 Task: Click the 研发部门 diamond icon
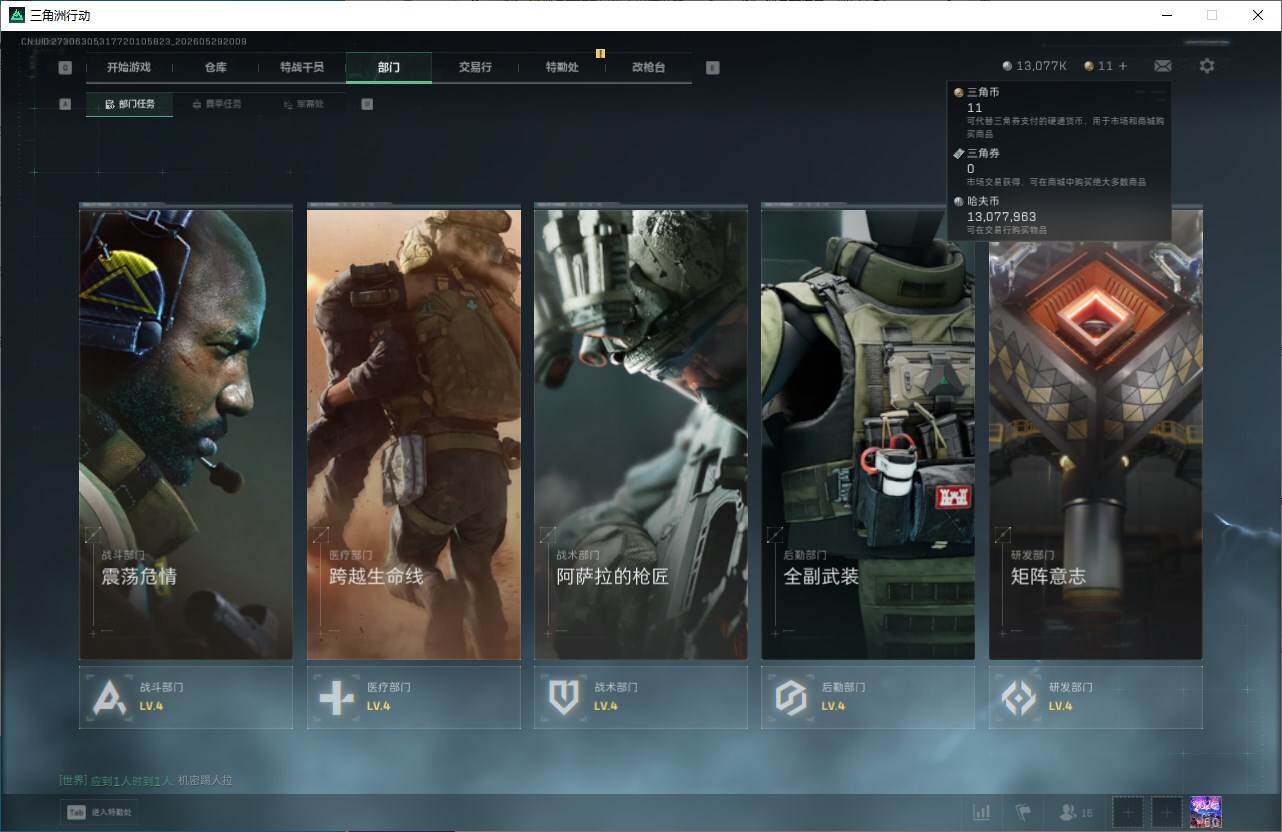point(1019,697)
